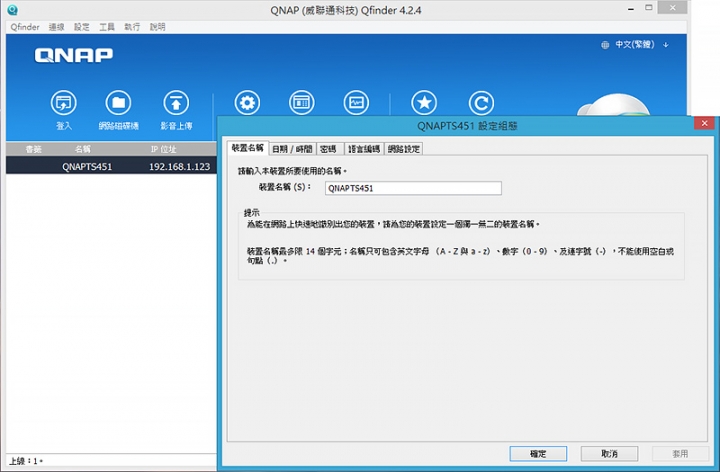This screenshot has width=720, height=472.
Task: Click the 裝置名稱 input field
Action: point(413,188)
